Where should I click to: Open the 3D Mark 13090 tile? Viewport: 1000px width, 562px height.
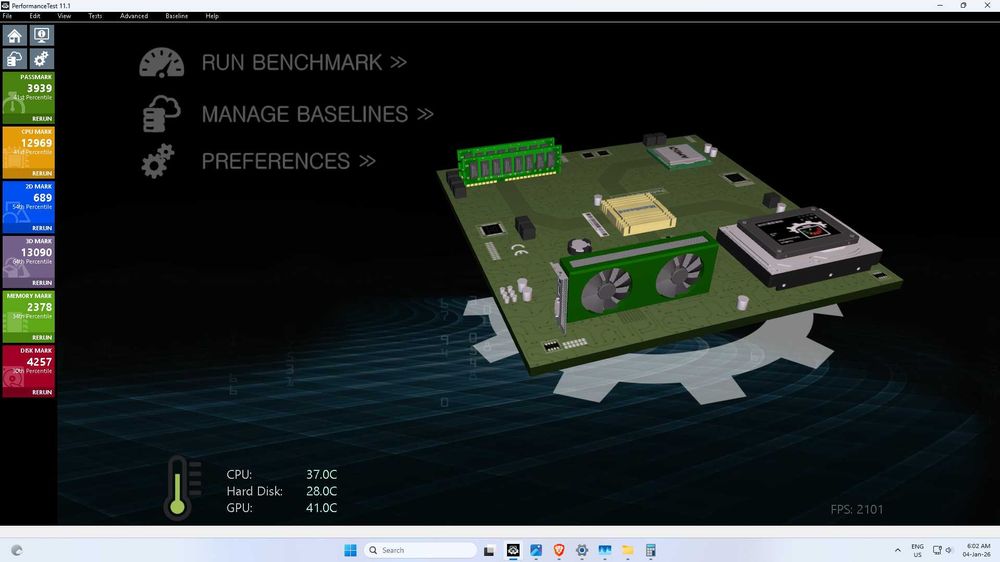(x=29, y=262)
